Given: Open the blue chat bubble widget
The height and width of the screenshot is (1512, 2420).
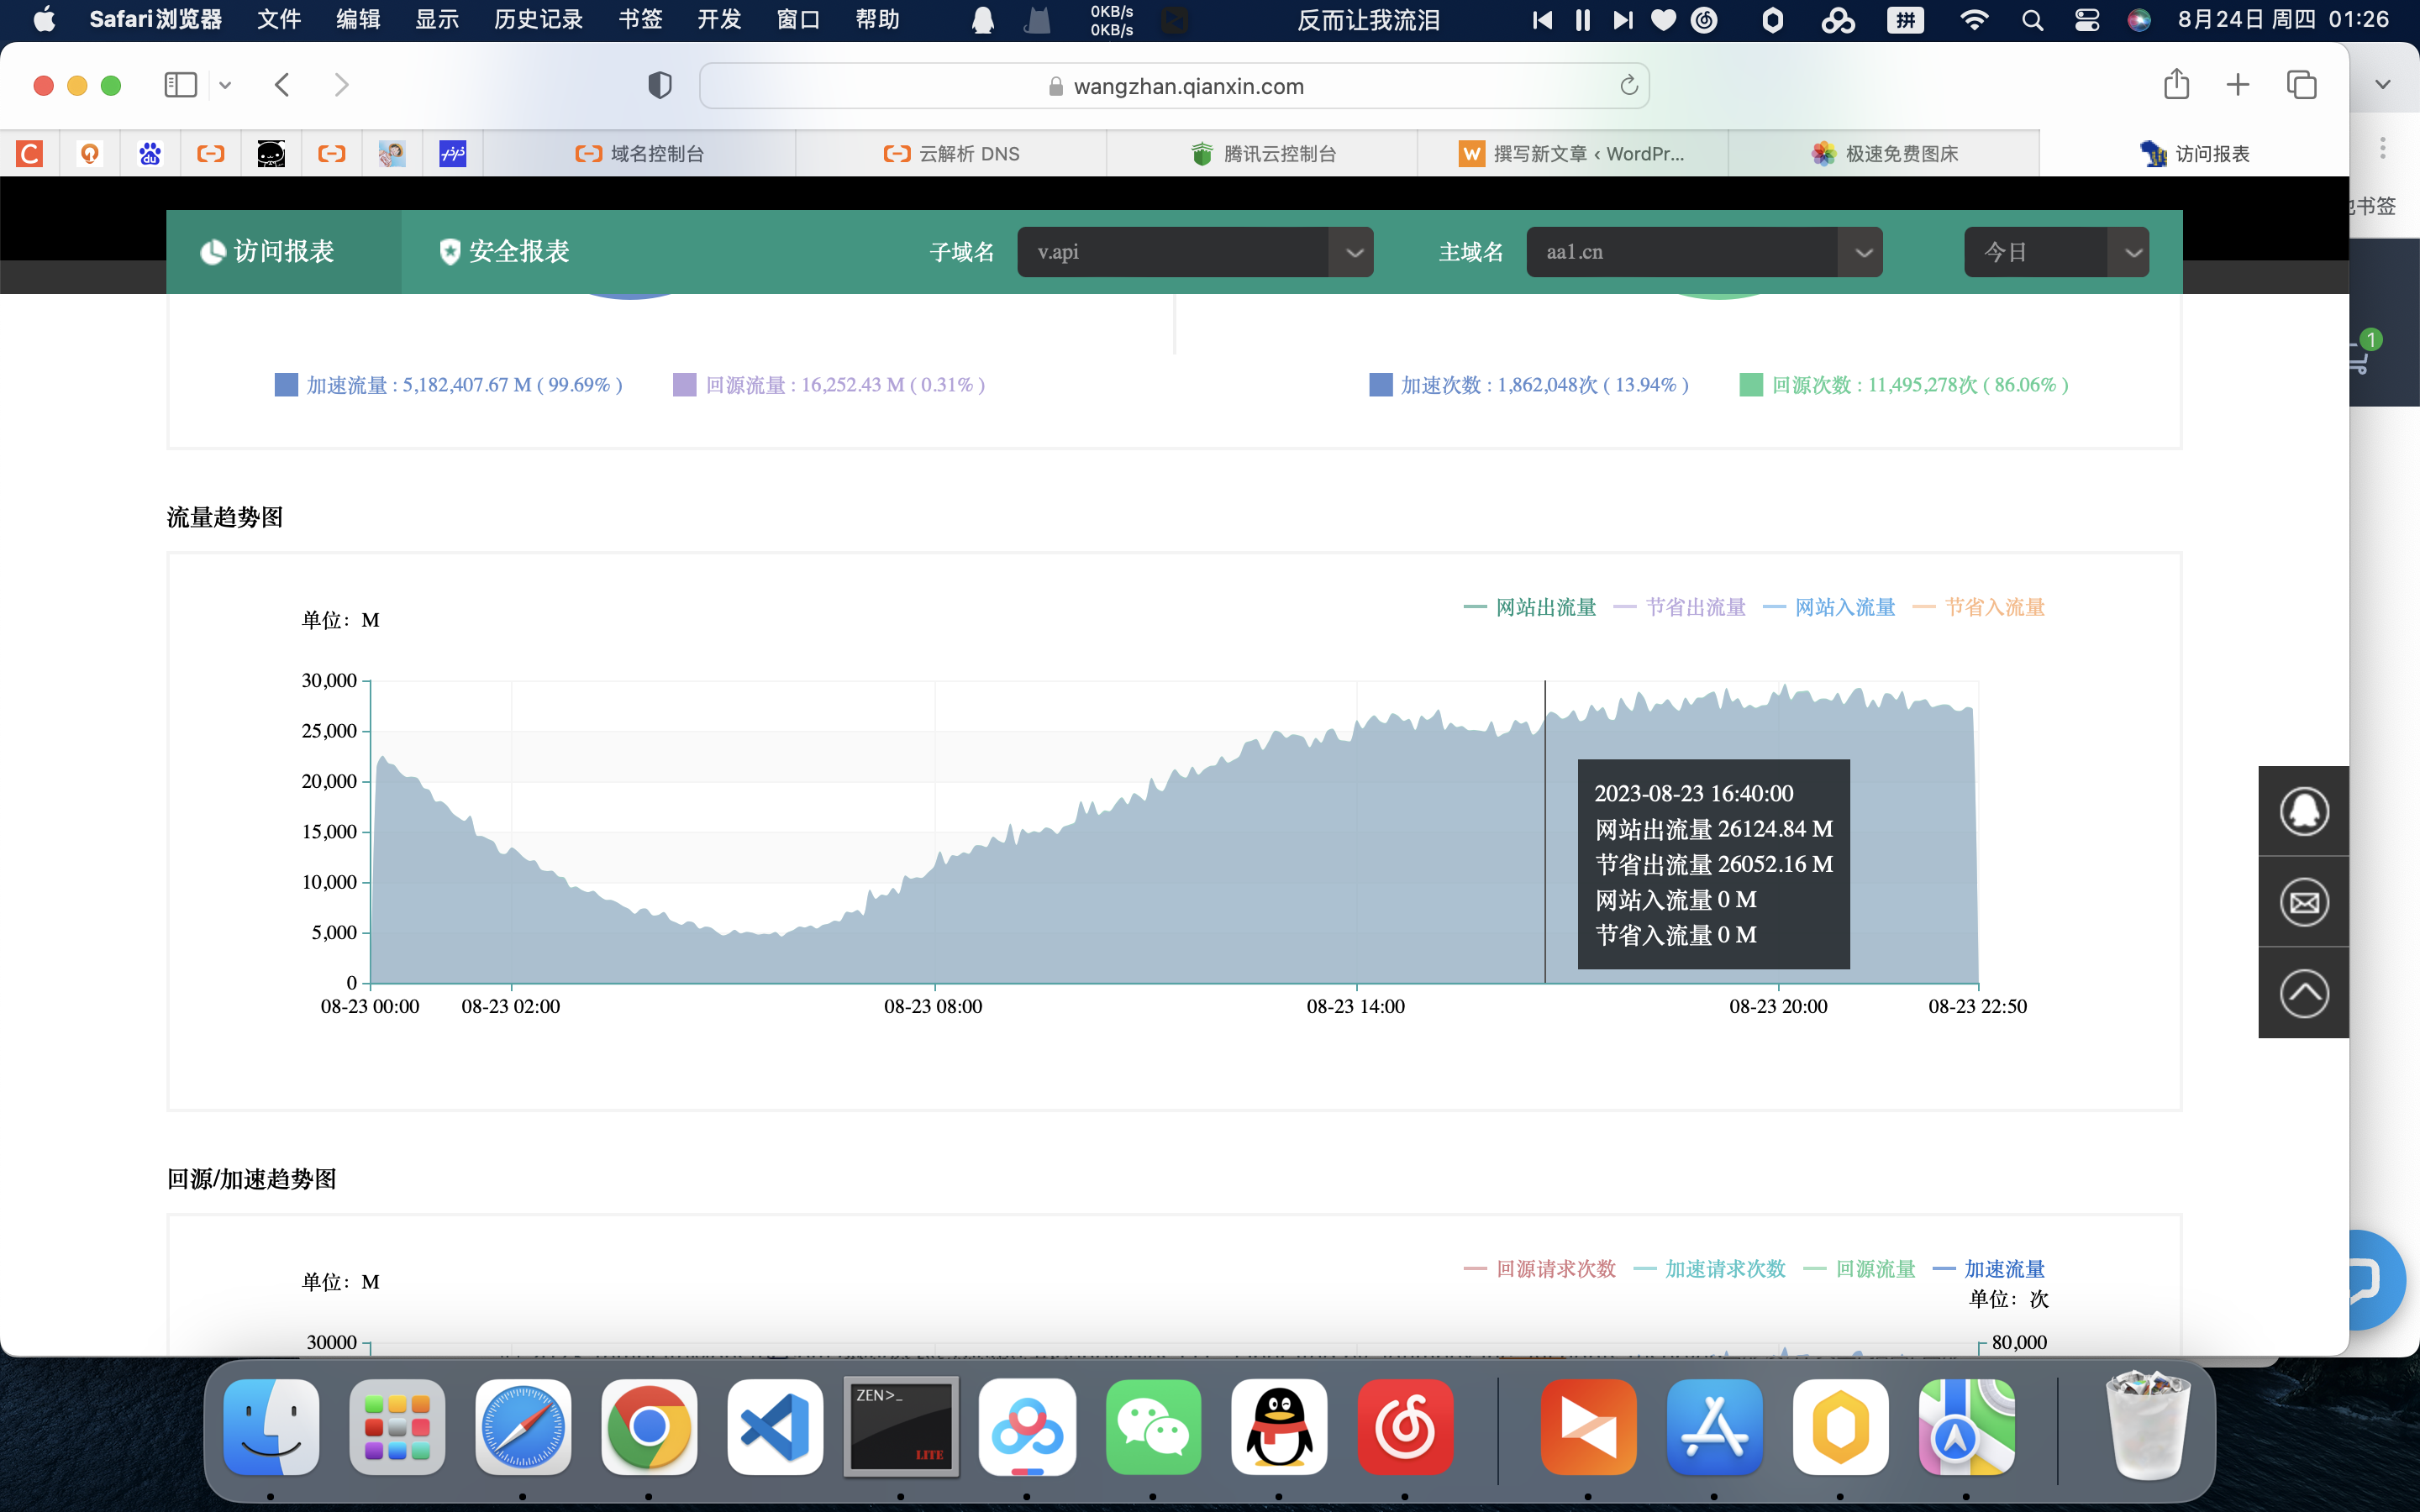Looking at the screenshot, I should coord(2368,1280).
